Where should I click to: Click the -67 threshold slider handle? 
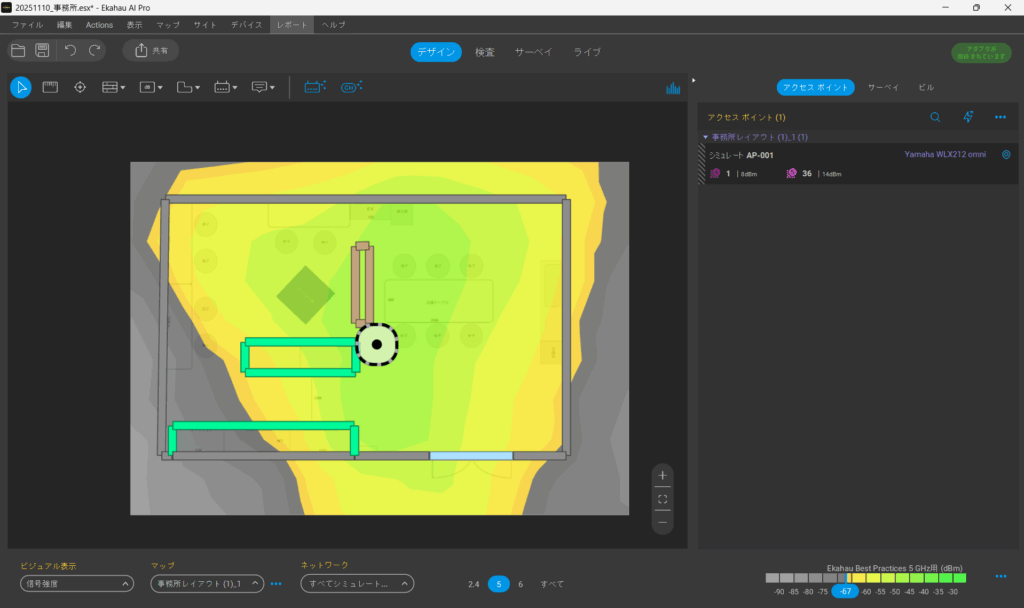846,592
